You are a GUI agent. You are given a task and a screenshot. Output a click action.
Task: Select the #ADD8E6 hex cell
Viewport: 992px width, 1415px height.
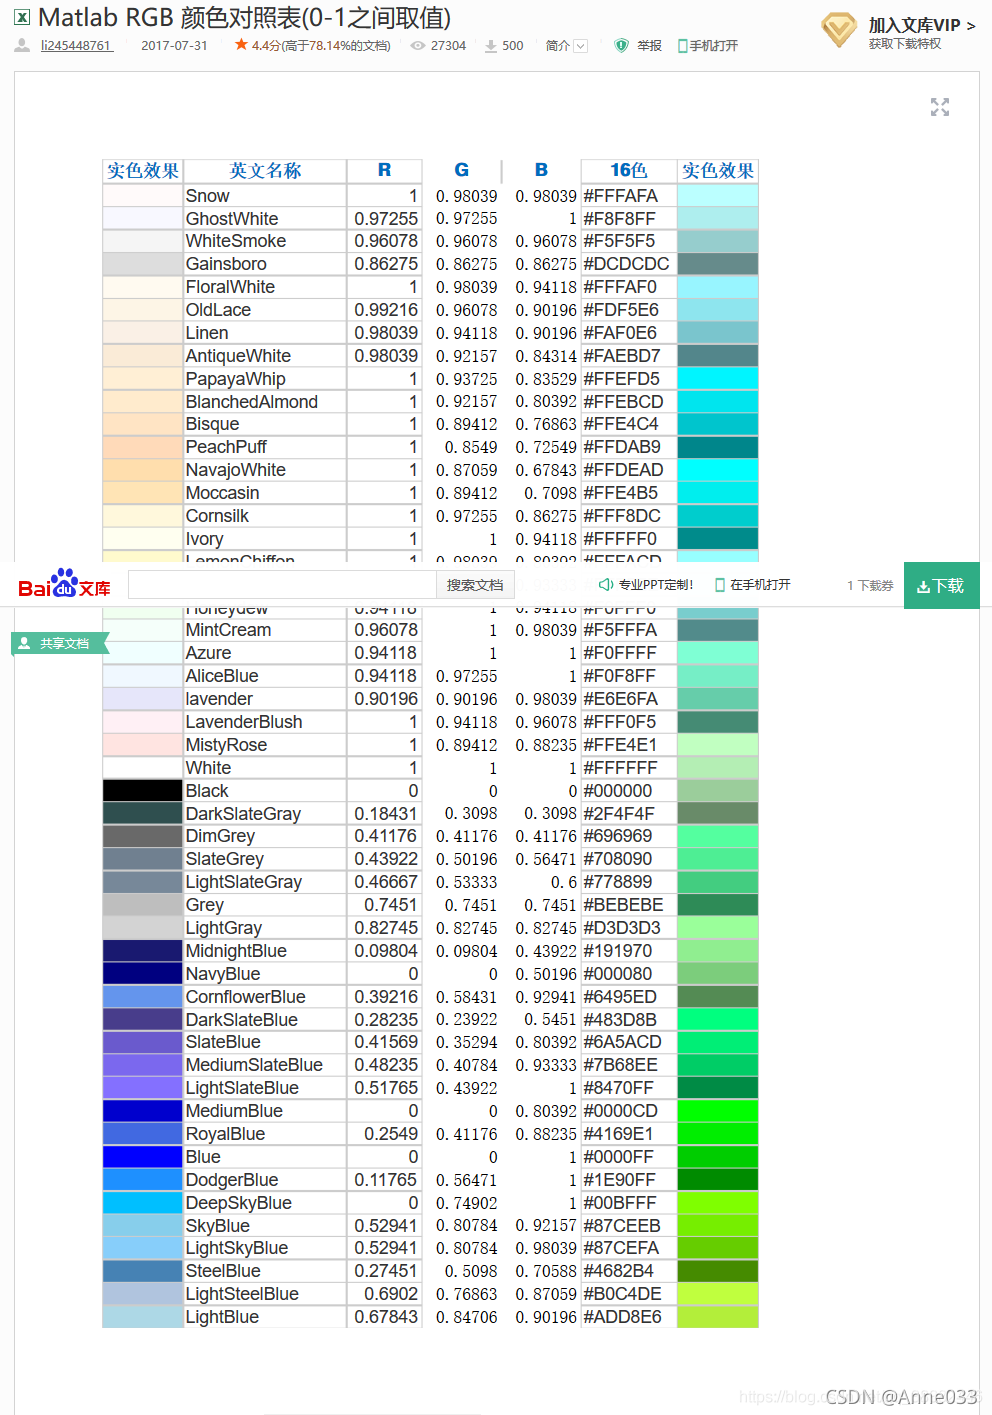(628, 1316)
